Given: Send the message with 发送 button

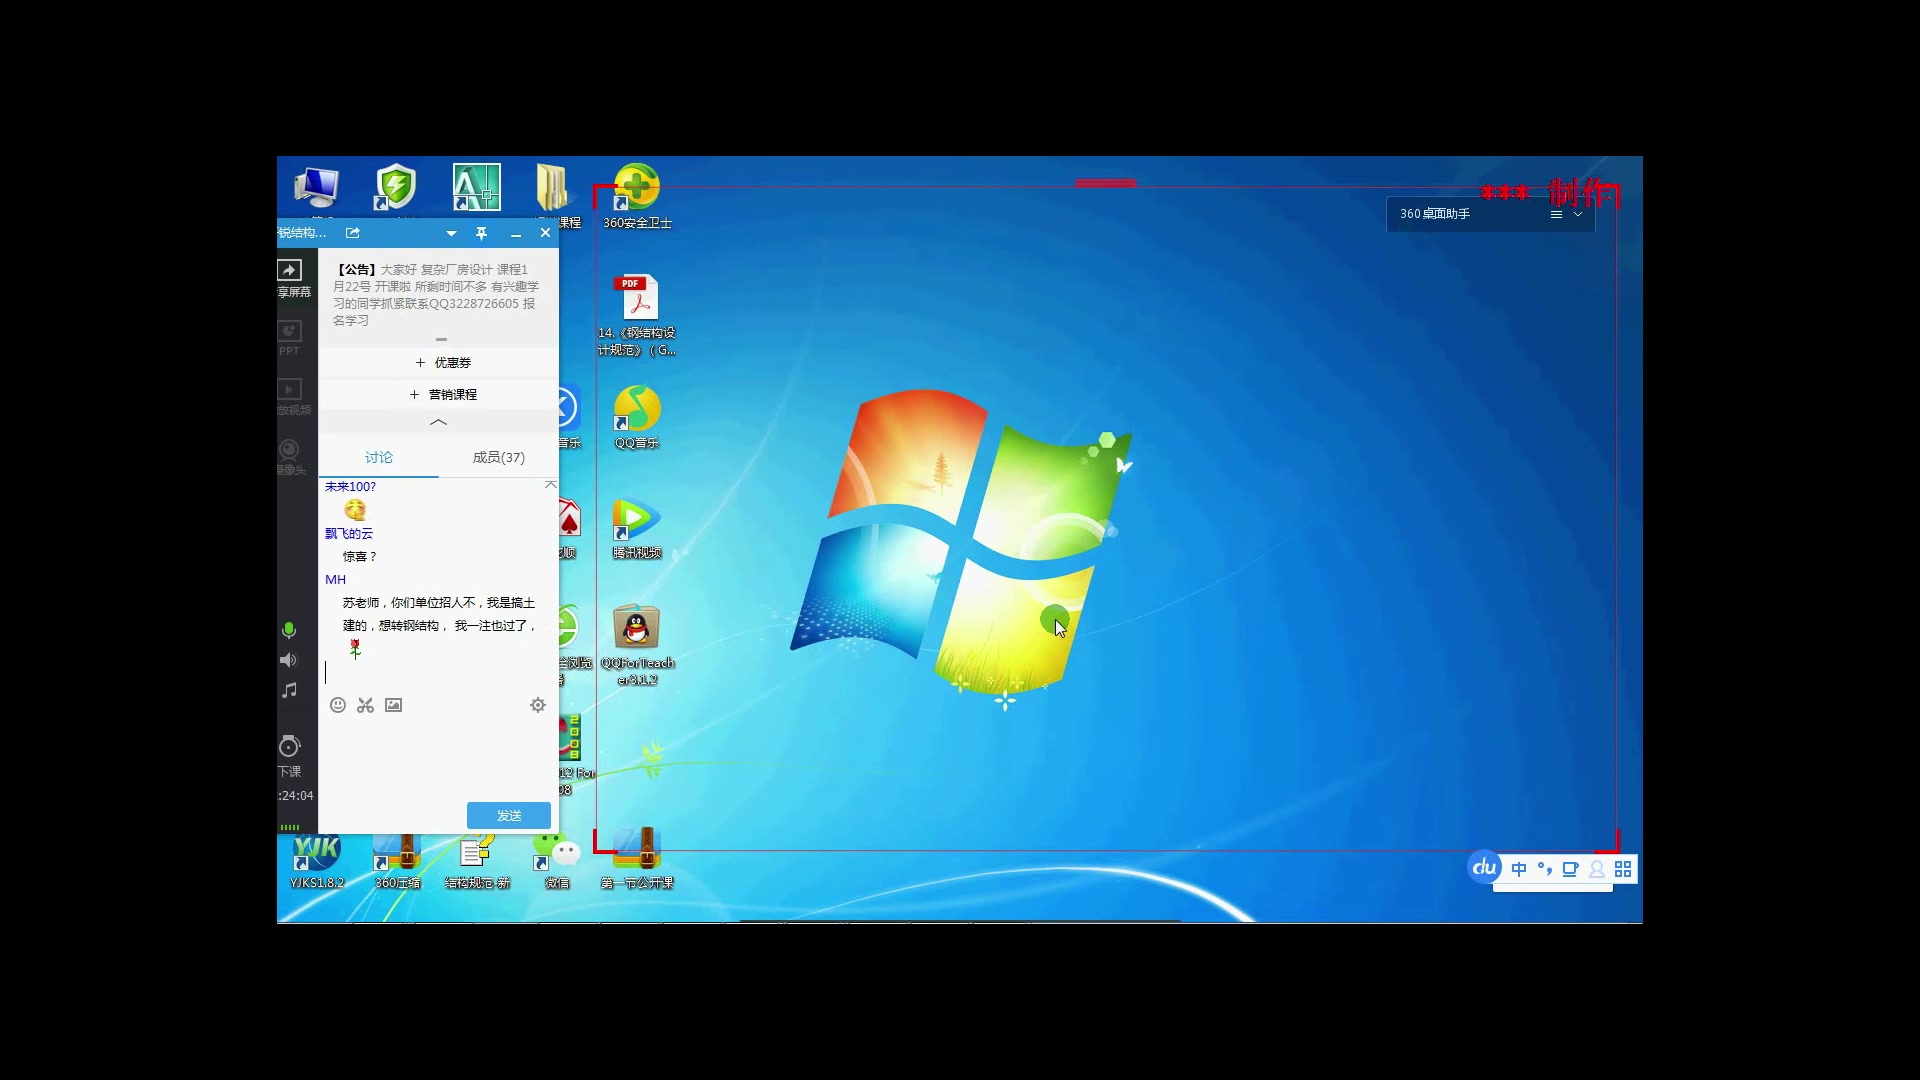Looking at the screenshot, I should pyautogui.click(x=509, y=815).
